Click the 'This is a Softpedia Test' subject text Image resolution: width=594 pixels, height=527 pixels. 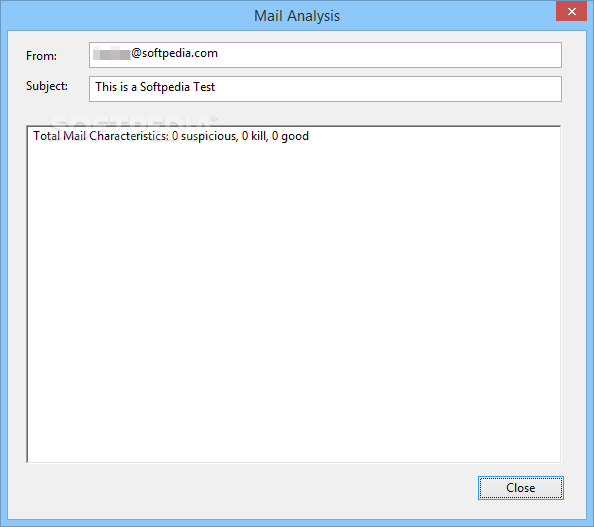155,87
